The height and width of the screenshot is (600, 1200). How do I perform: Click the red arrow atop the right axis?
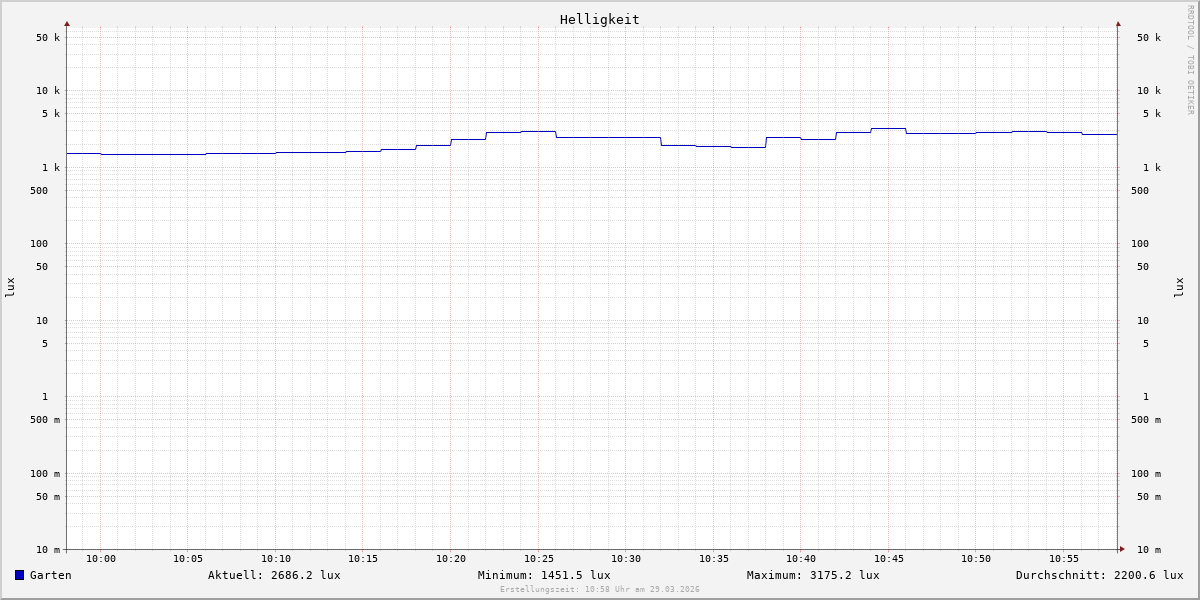(1118, 23)
